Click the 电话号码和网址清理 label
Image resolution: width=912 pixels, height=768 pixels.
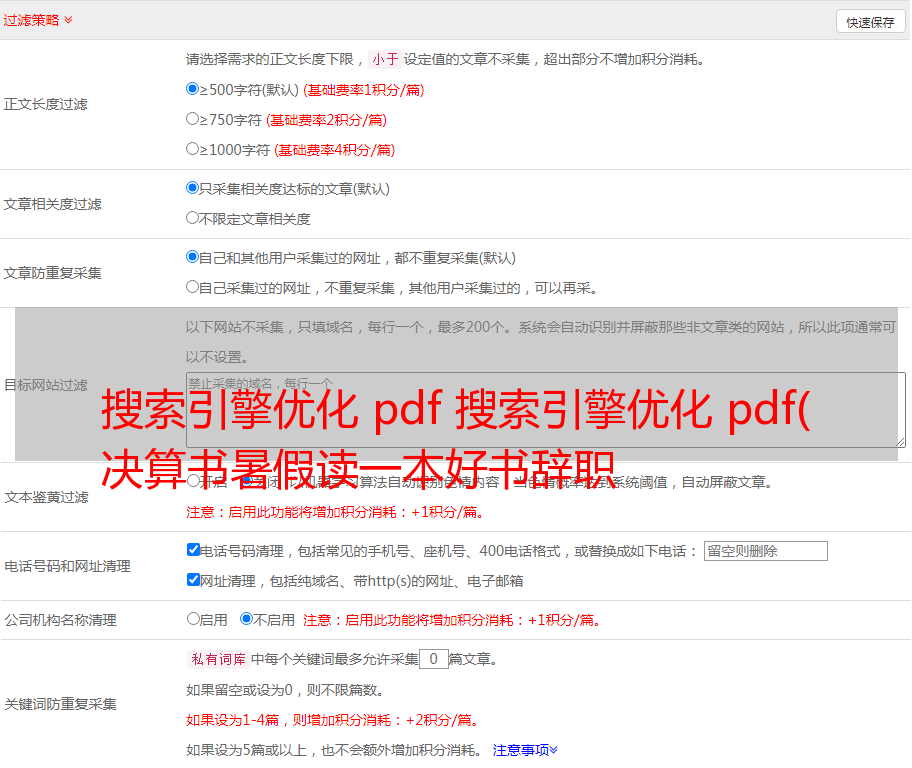(x=67, y=566)
